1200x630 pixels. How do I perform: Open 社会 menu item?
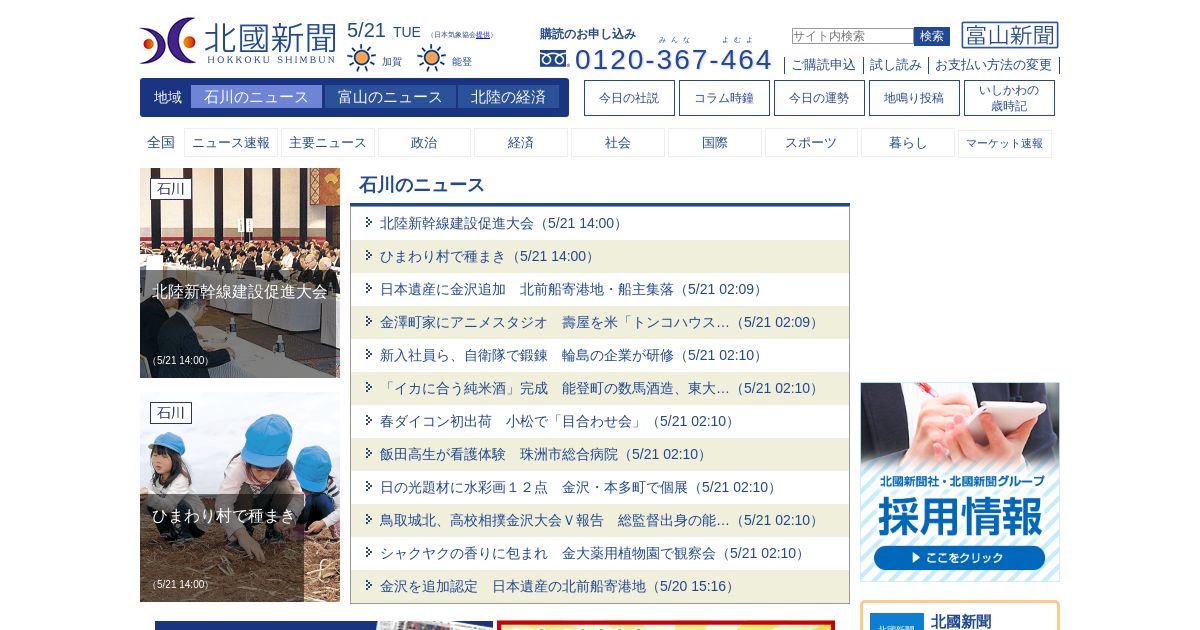pyautogui.click(x=618, y=143)
